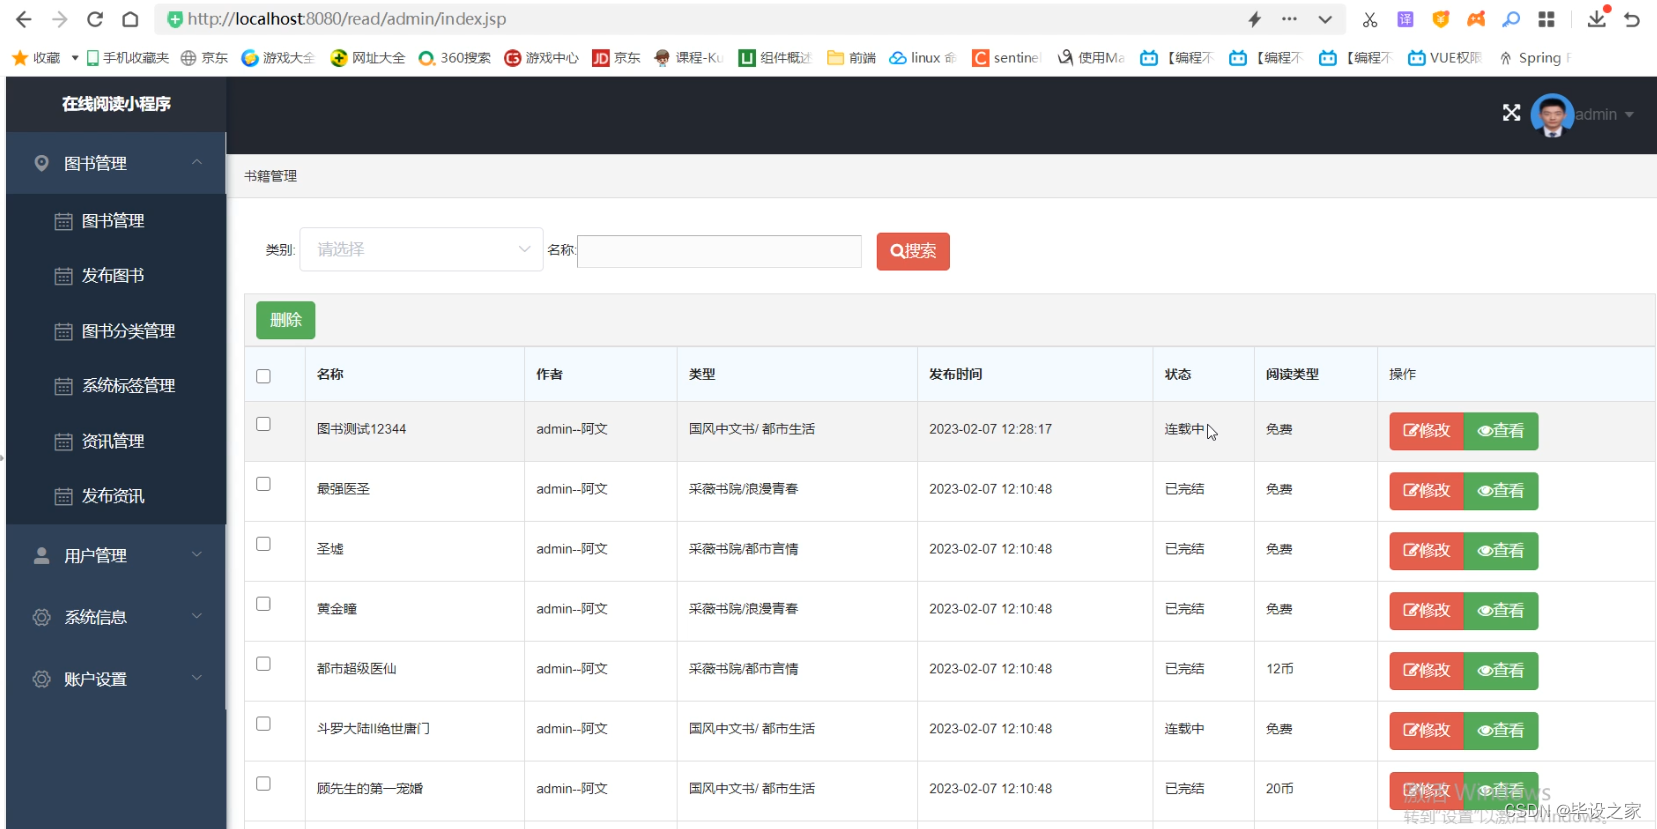Click 修改 for 都市超级医仙
The height and width of the screenshot is (829, 1657).
[1427, 671]
